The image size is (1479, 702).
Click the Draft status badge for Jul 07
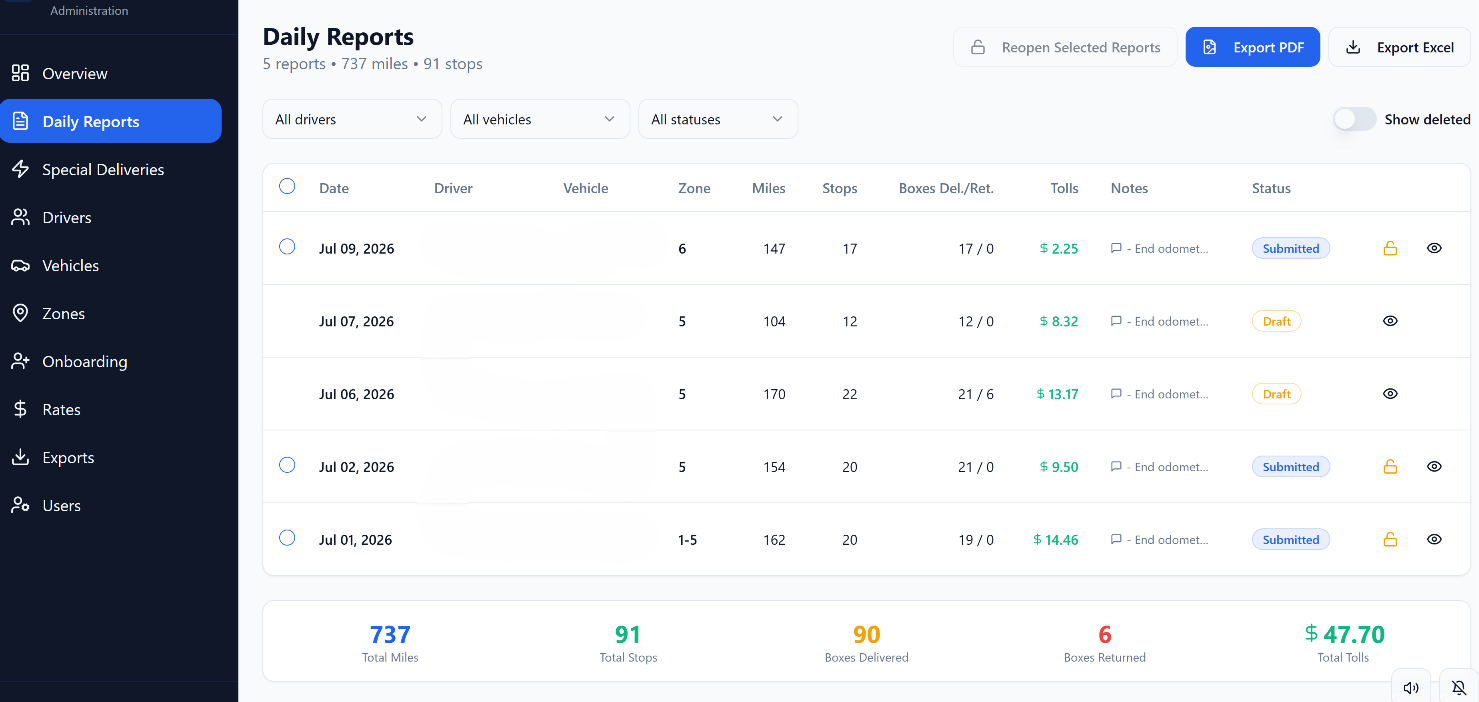(1277, 322)
